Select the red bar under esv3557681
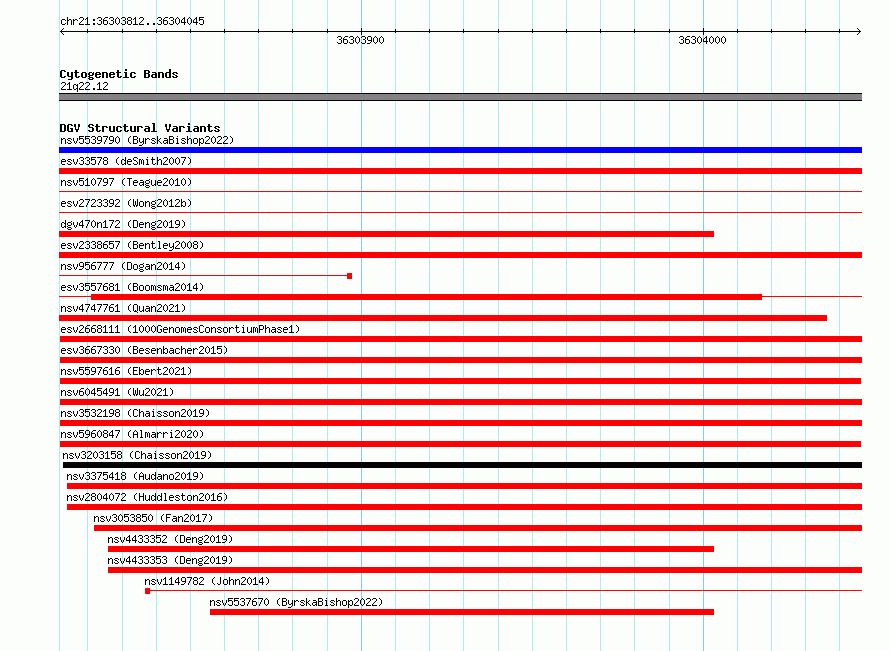Viewport: 890px width, 651px height. pyautogui.click(x=426, y=297)
